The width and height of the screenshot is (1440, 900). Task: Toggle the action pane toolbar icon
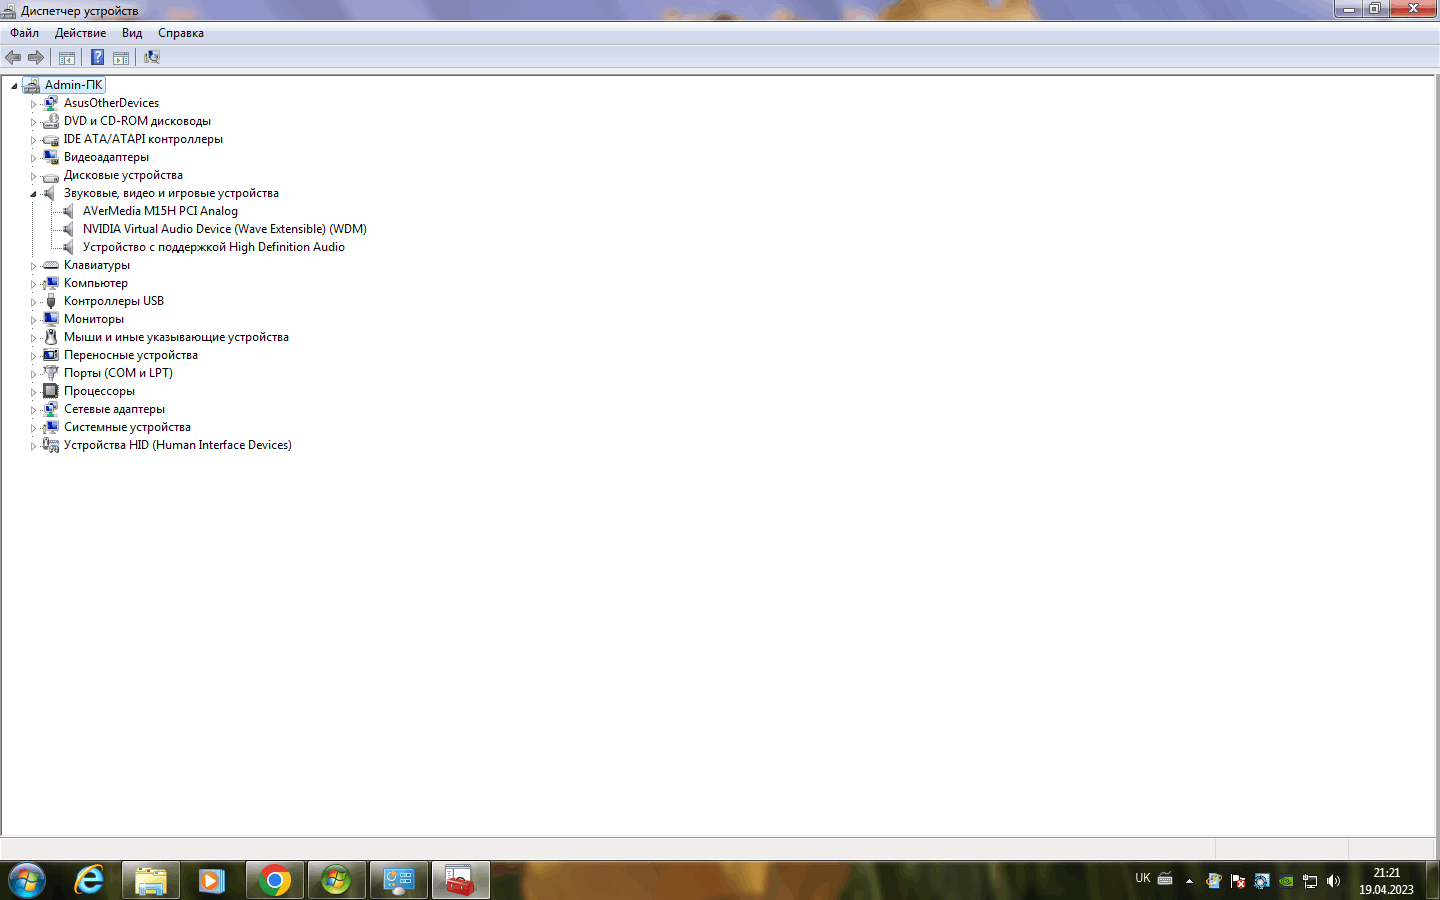121,58
